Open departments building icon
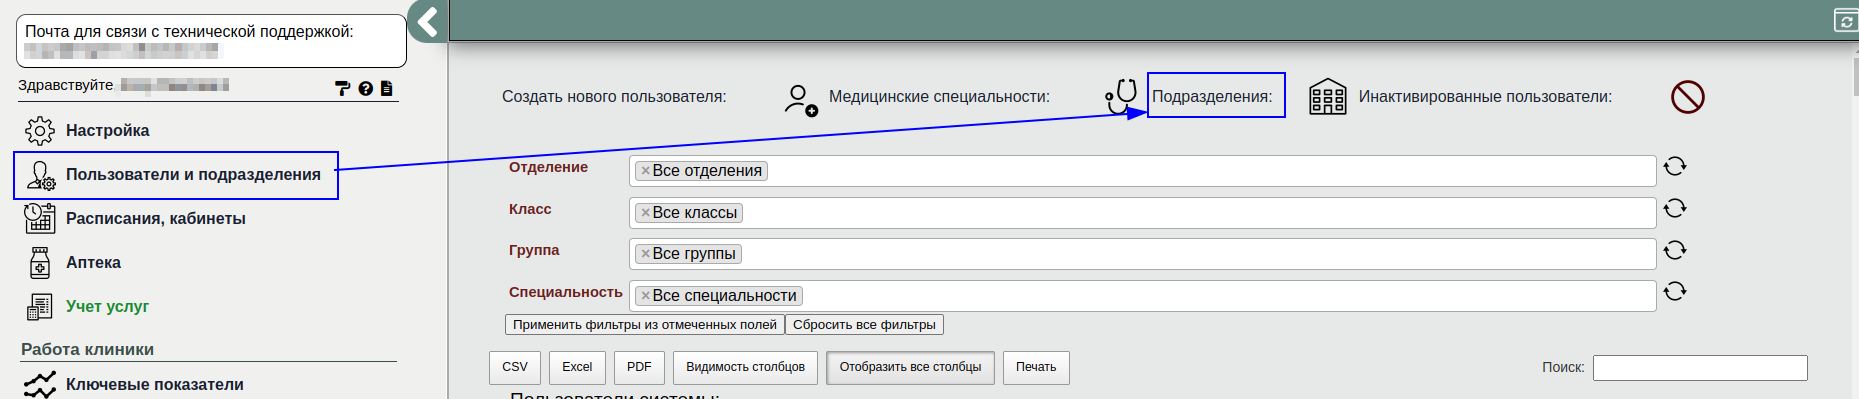Viewport: 1859px width, 399px height. click(x=1328, y=97)
